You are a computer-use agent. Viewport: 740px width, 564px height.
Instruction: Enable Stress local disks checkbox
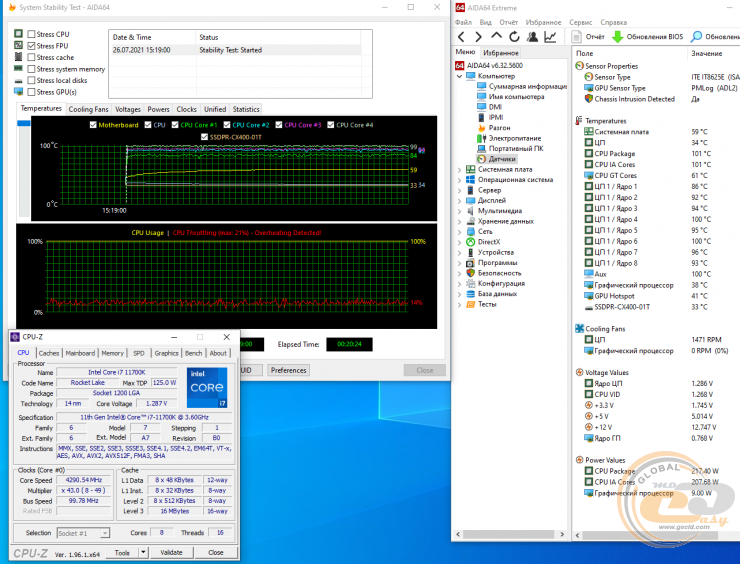[31, 80]
